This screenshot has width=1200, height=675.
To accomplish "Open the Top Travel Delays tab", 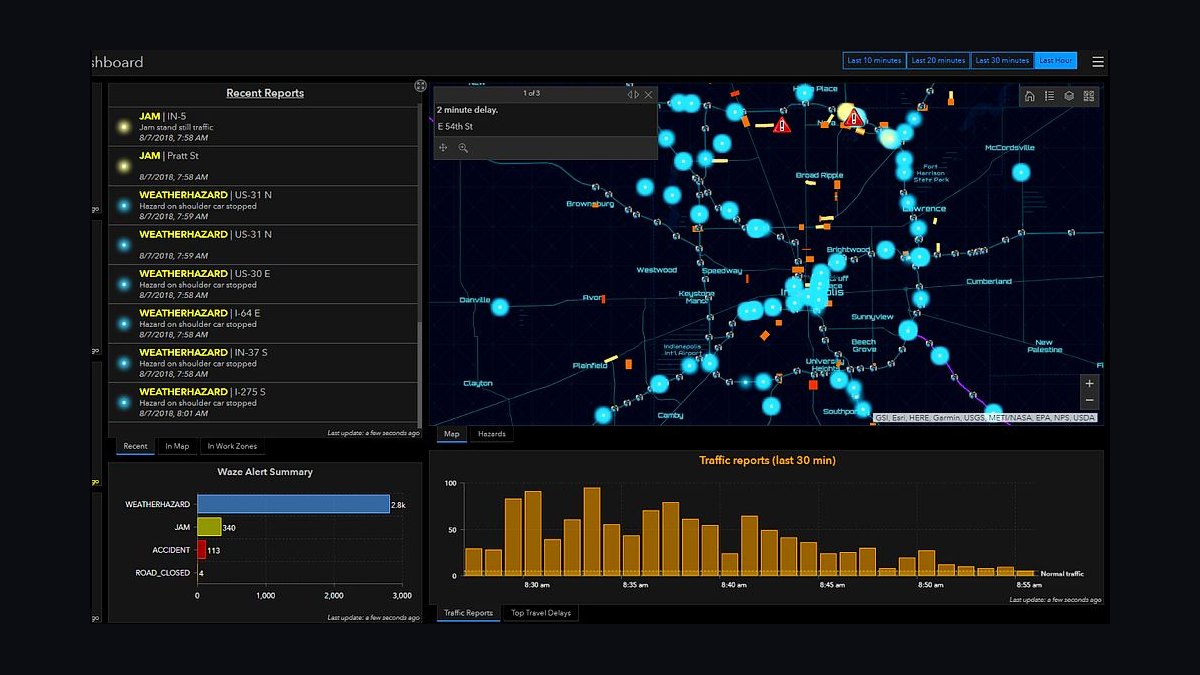I will tap(541, 613).
